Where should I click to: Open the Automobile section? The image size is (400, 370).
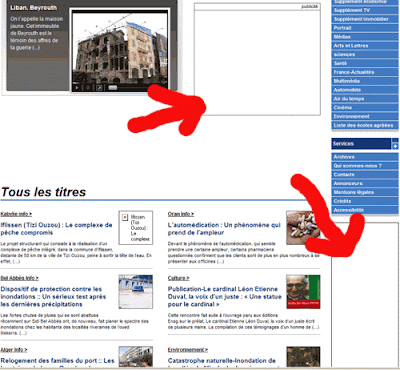365,90
